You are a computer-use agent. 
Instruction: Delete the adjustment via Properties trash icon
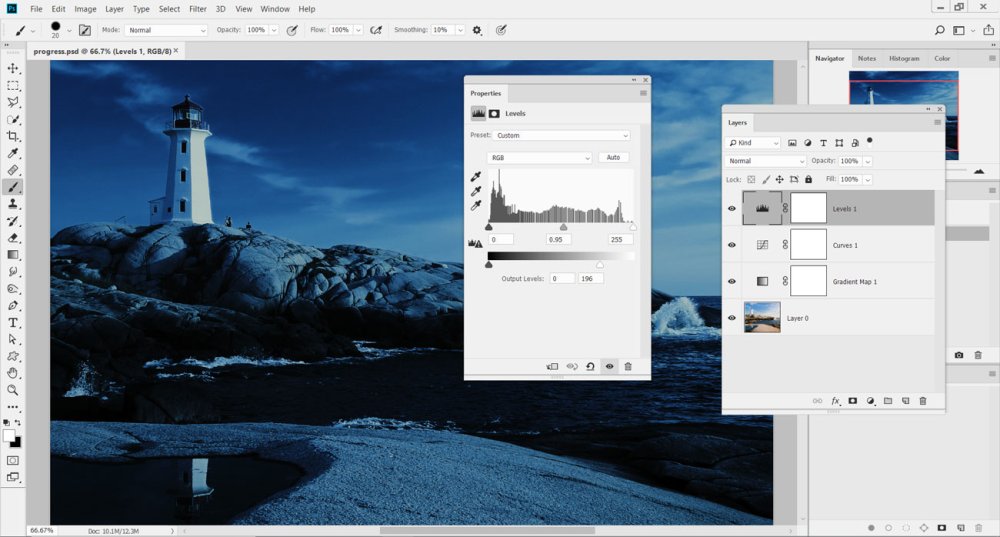628,366
